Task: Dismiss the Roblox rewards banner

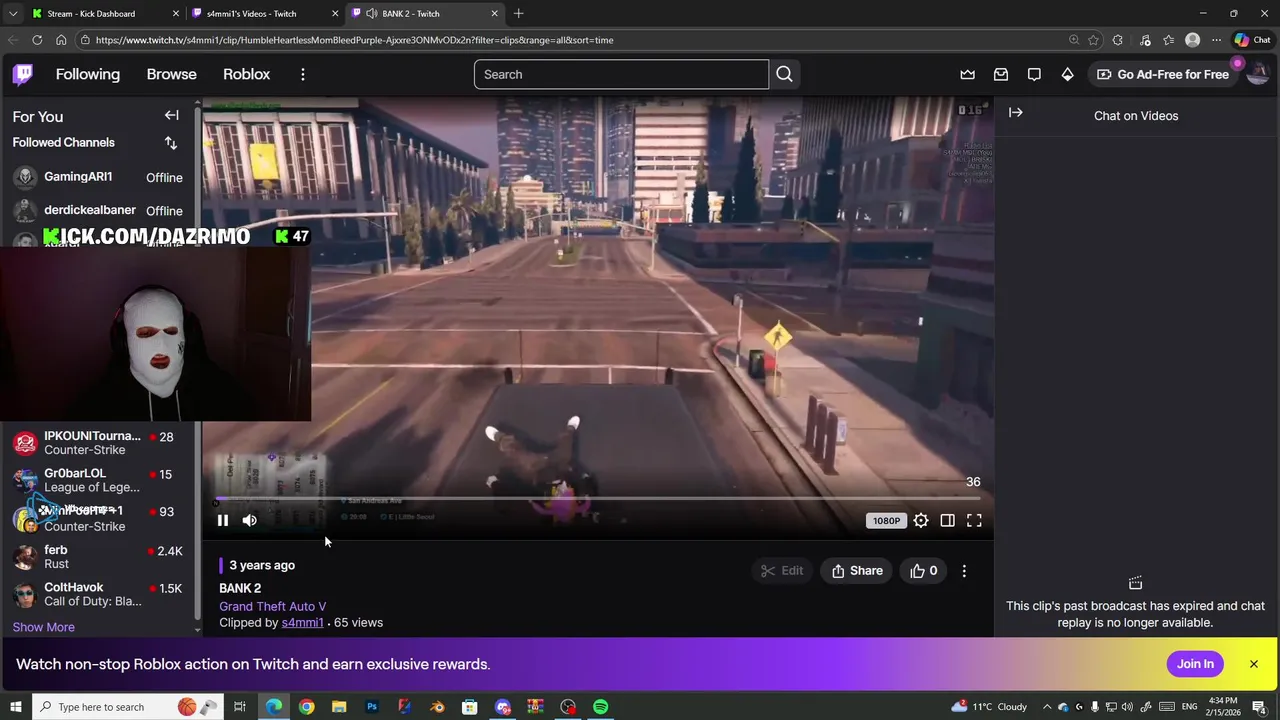Action: [1253, 664]
